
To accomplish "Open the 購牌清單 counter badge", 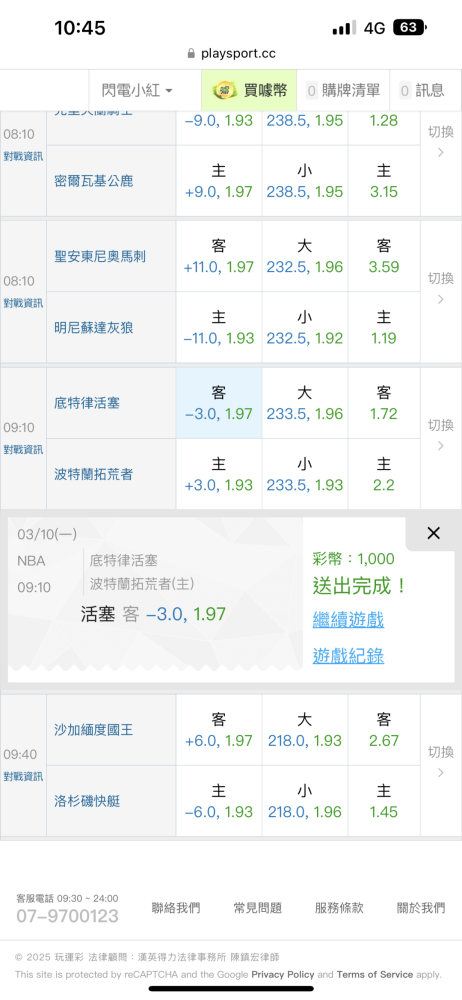I will [311, 91].
